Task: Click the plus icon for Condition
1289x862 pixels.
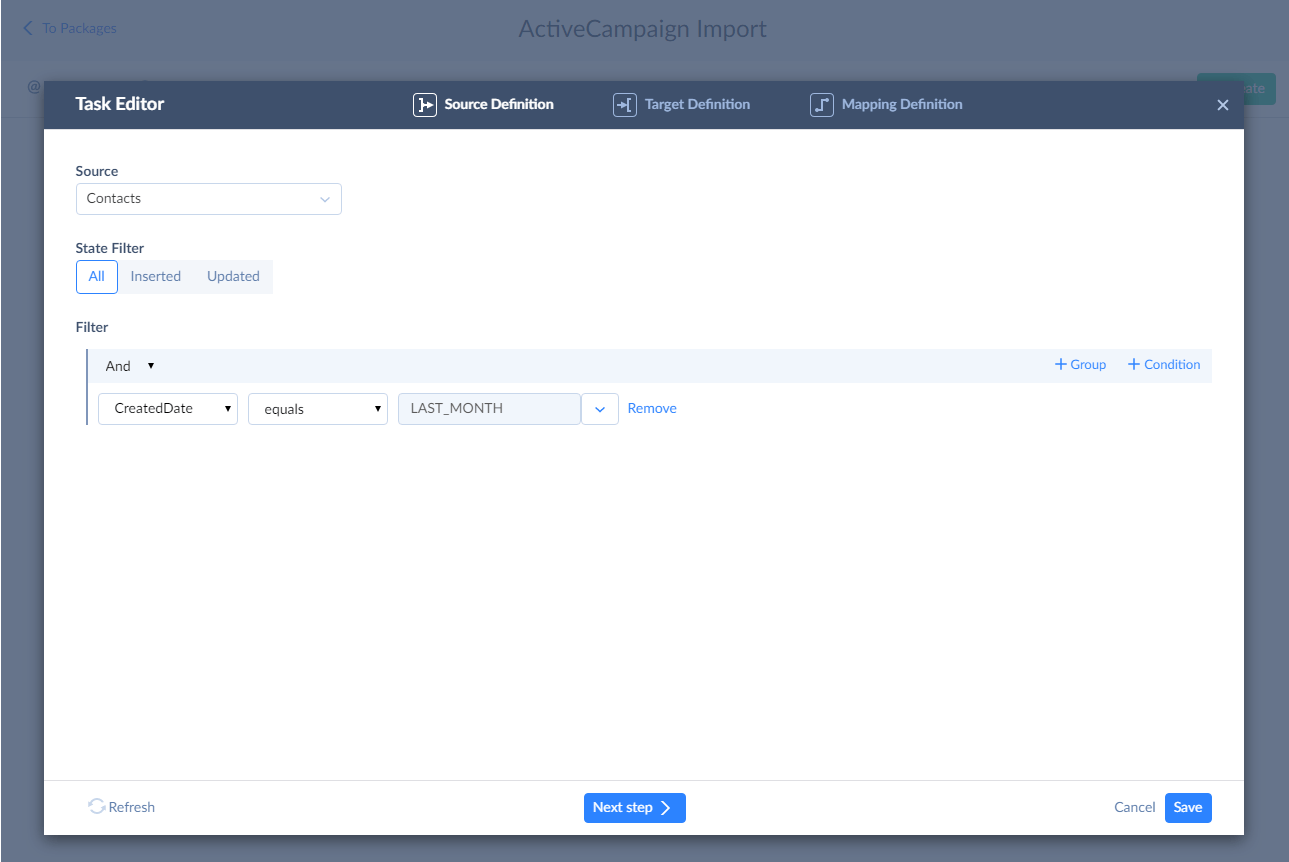Action: click(1134, 365)
